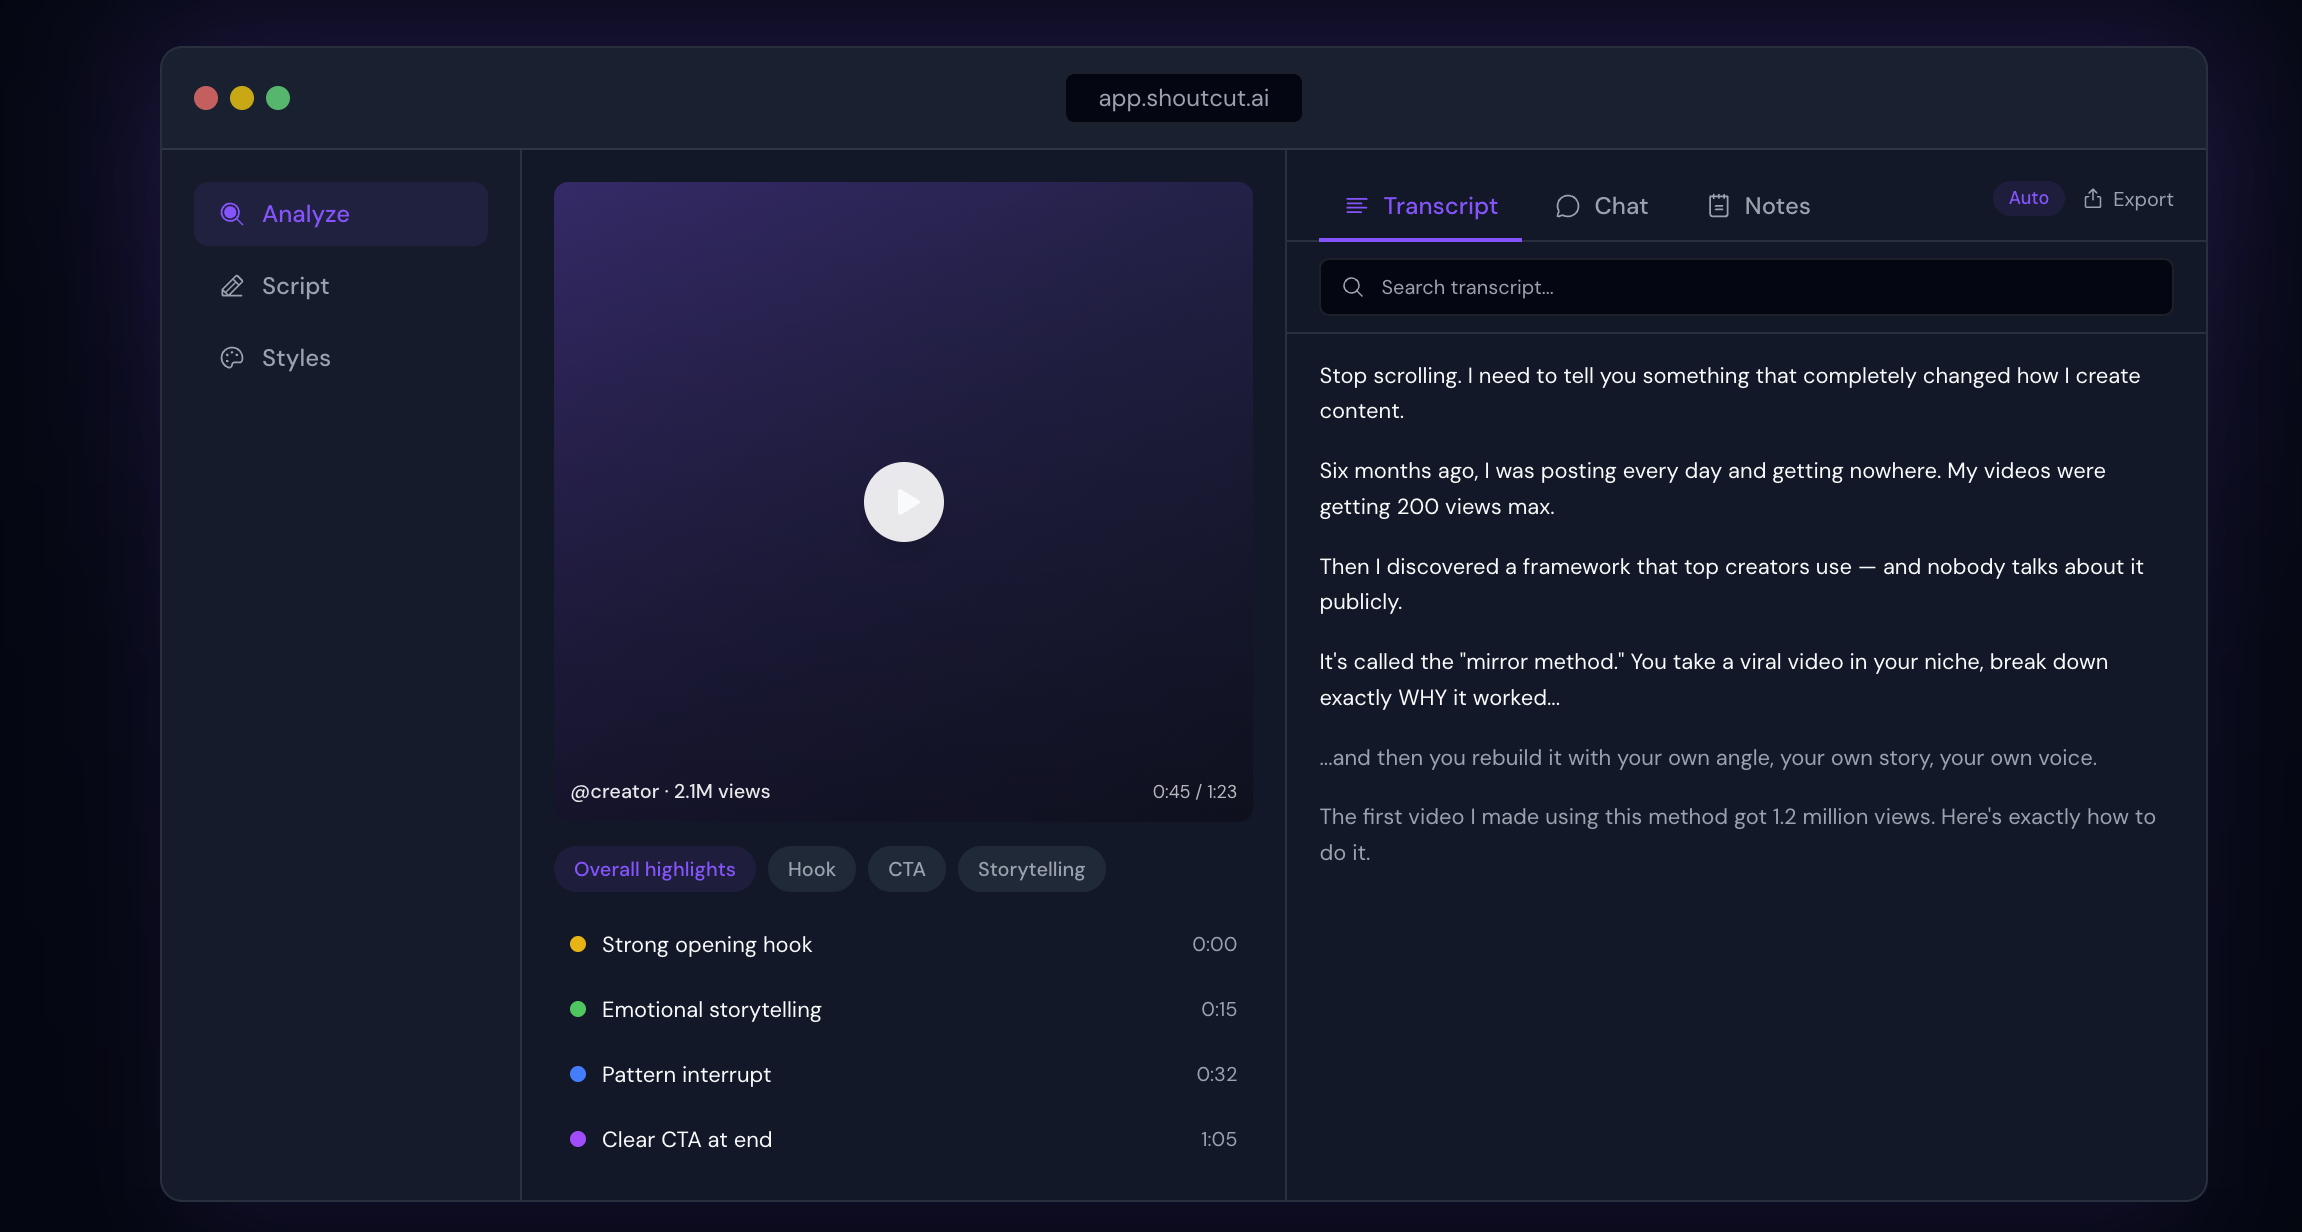2302x1232 pixels.
Task: Enable the Hook highlight filter
Action: (x=811, y=869)
